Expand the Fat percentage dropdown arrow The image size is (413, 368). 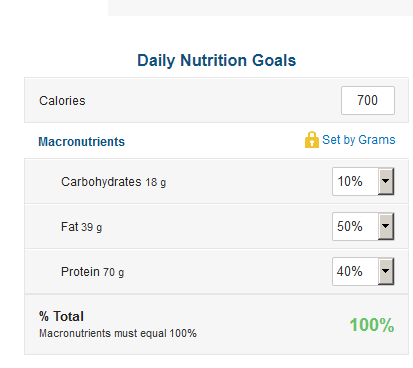(386, 226)
